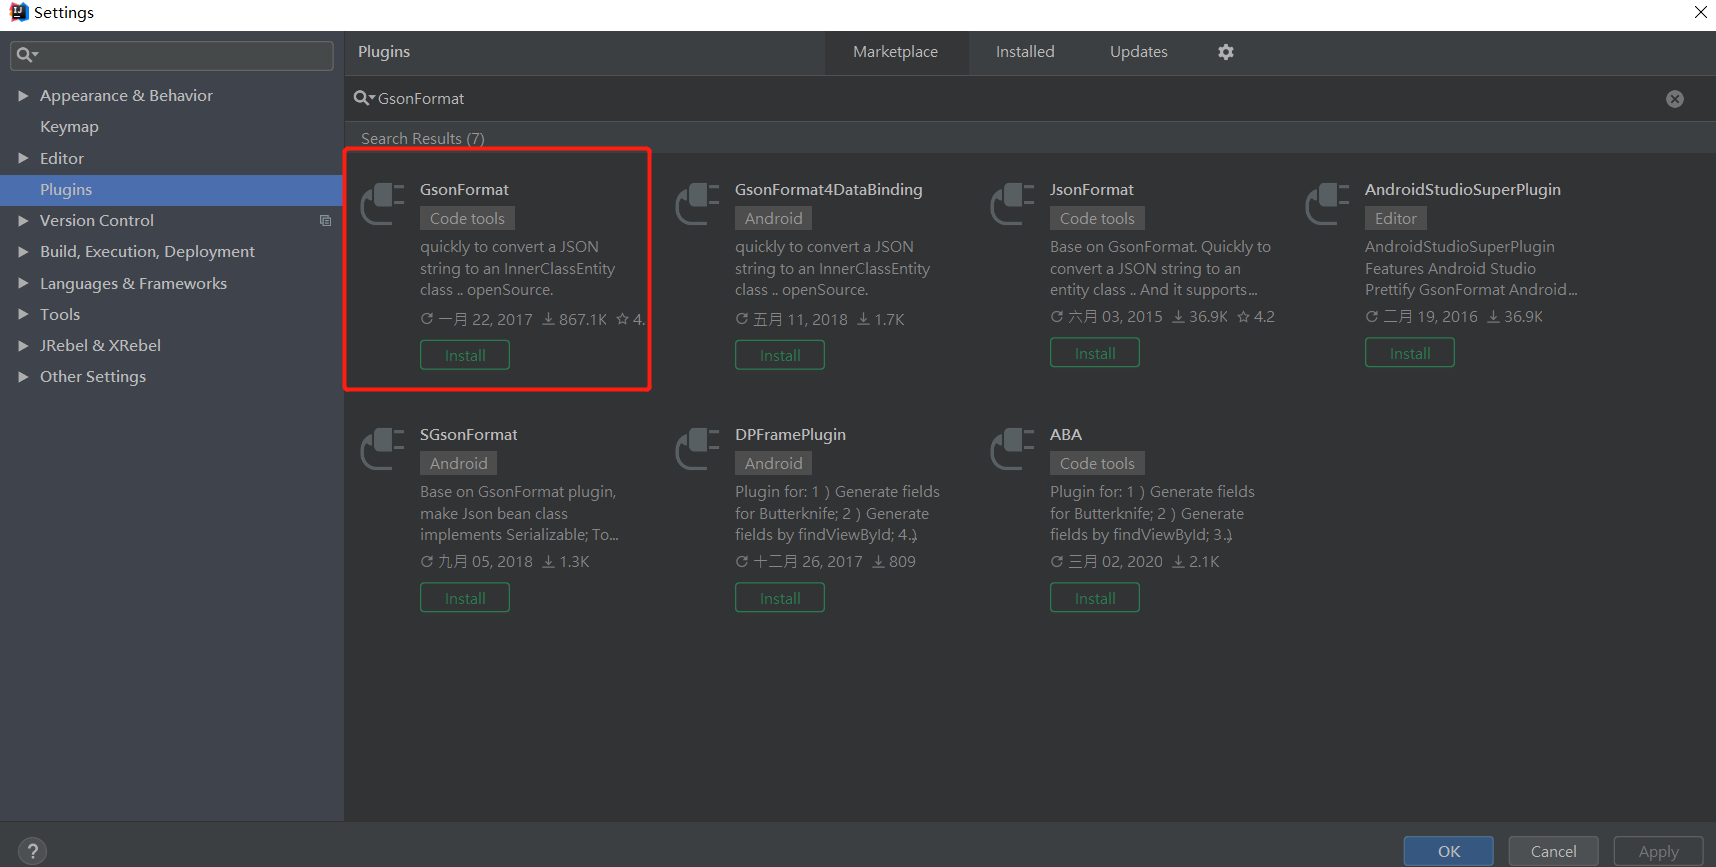
Task: Install the ABA plugin
Action: (x=1095, y=598)
